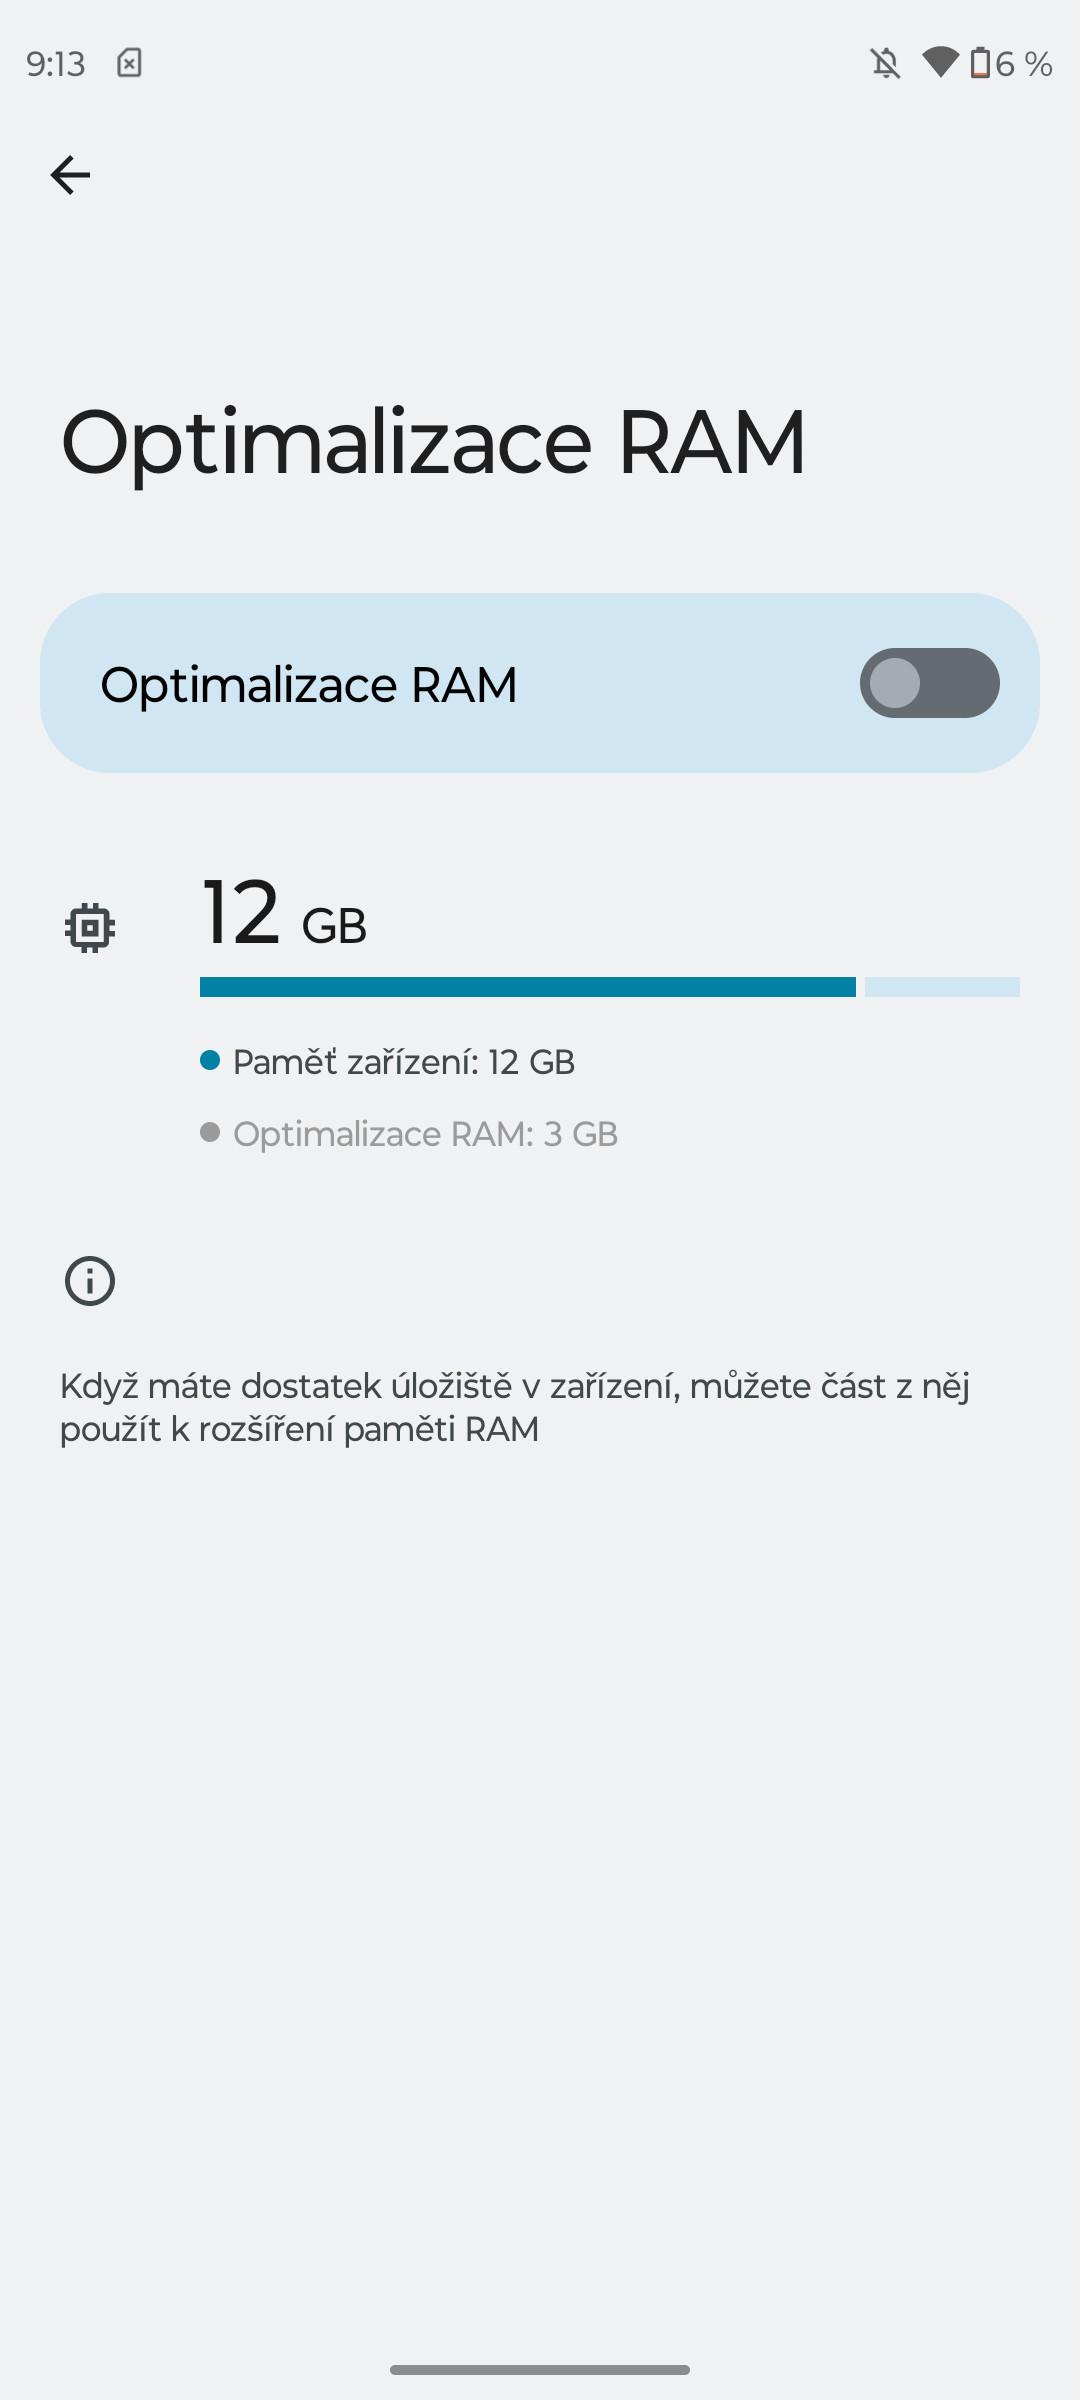Tap the bottom navigation gesture handle
This screenshot has width=1080, height=2400.
click(540, 2370)
